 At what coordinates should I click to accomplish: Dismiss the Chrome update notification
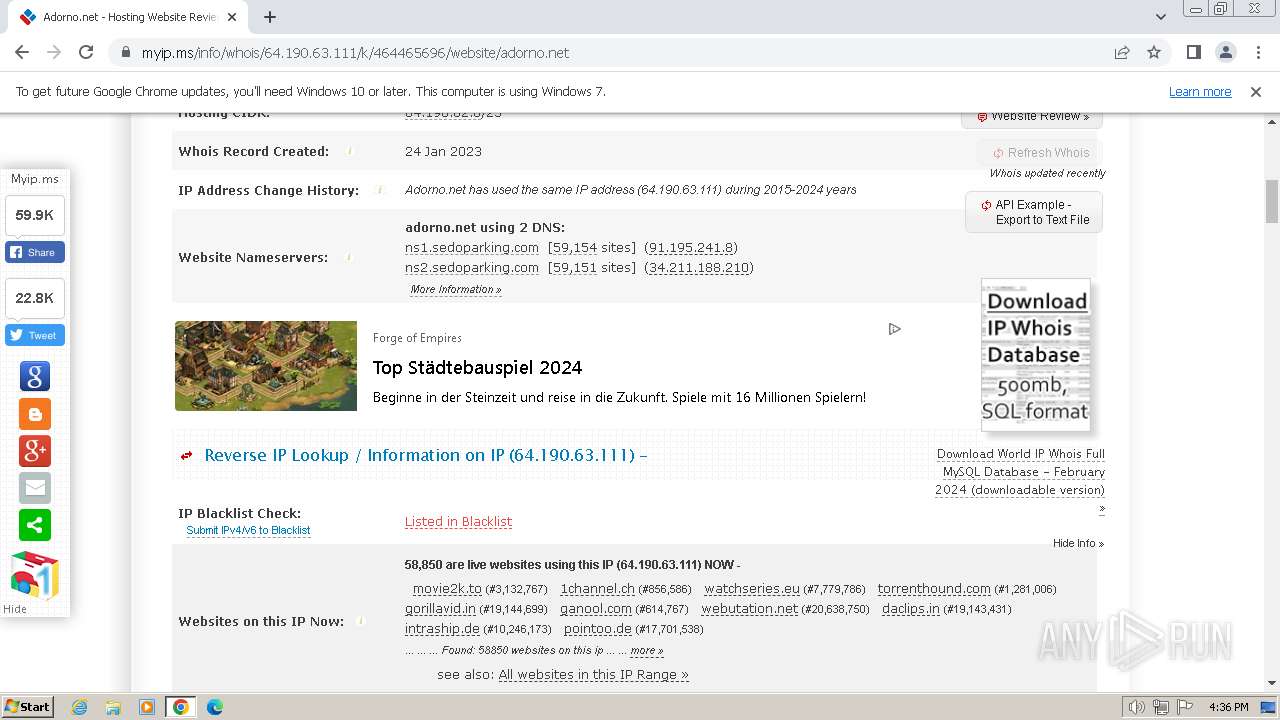(x=1256, y=91)
